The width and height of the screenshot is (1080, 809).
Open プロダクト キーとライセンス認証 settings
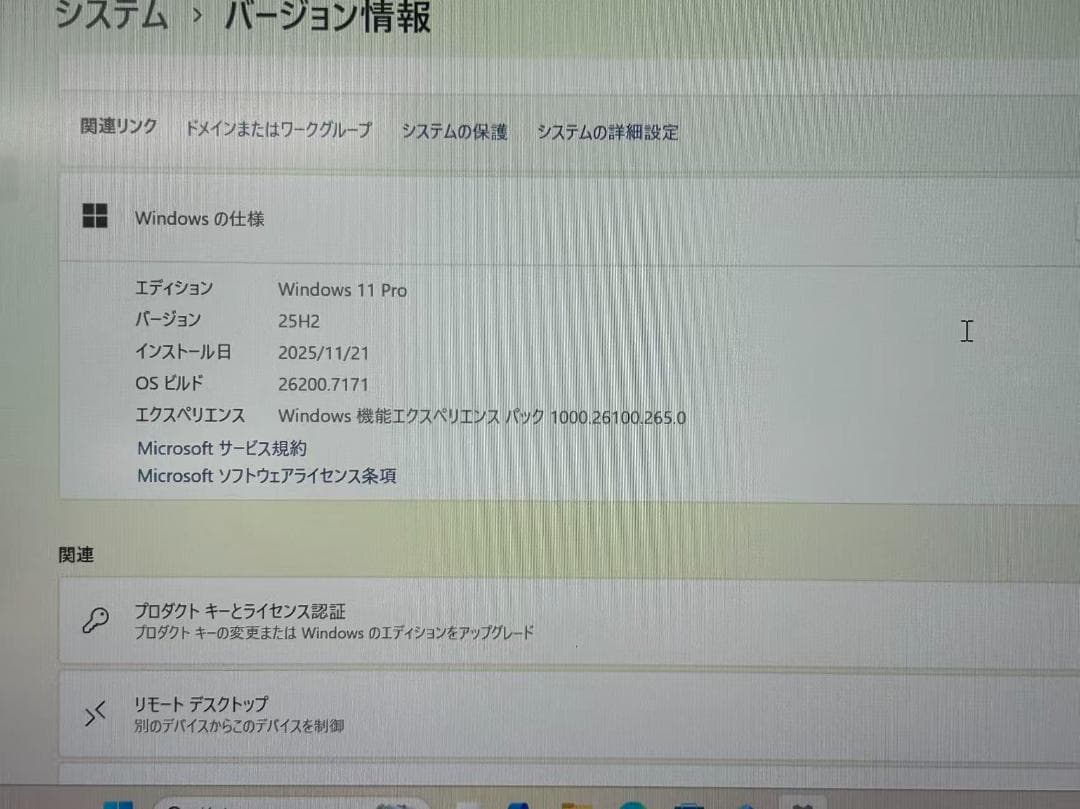coord(569,621)
